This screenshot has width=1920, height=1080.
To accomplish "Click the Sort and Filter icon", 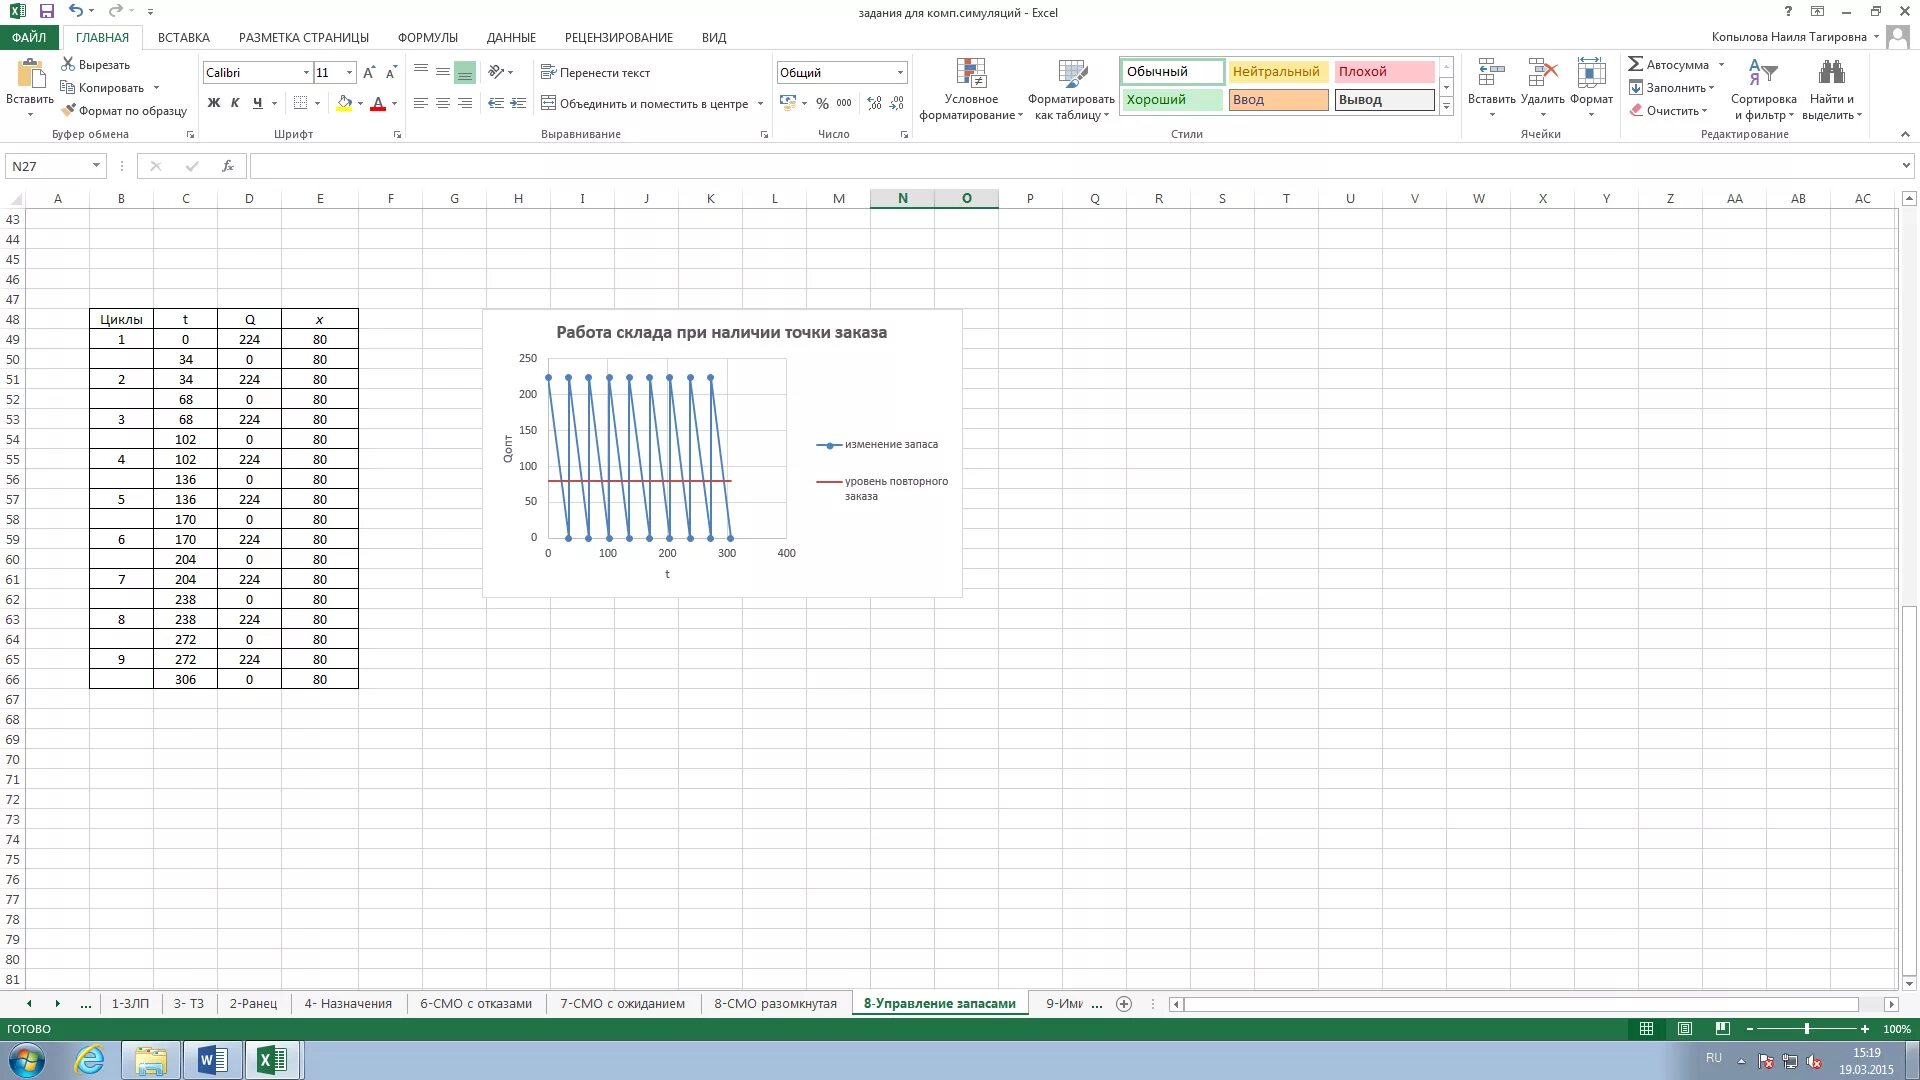I will 1763,73.
